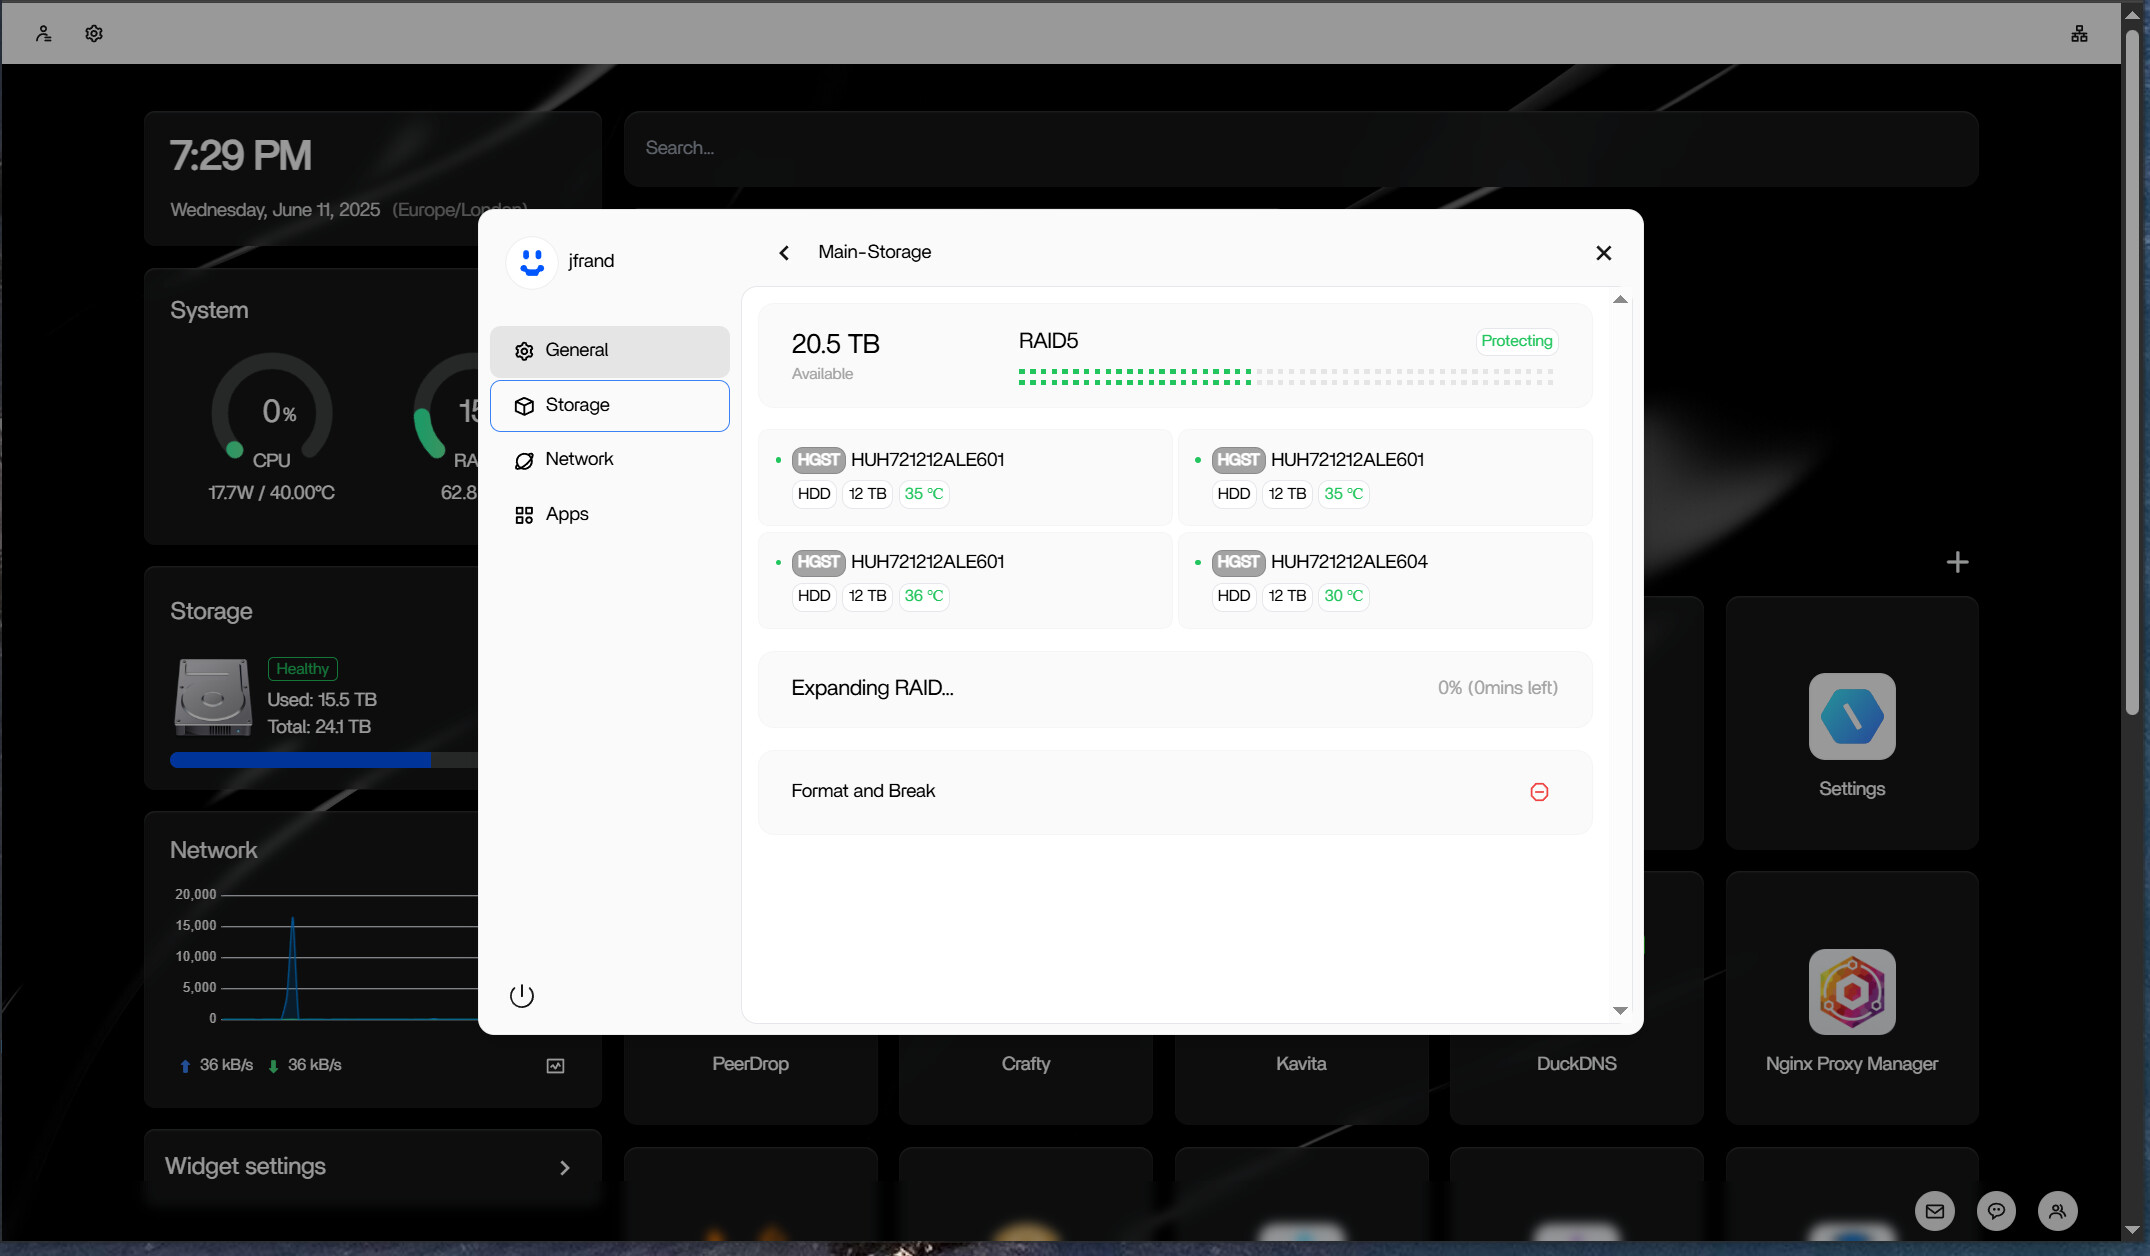Click the Format and Break label
The image size is (2150, 1256).
pyautogui.click(x=863, y=791)
